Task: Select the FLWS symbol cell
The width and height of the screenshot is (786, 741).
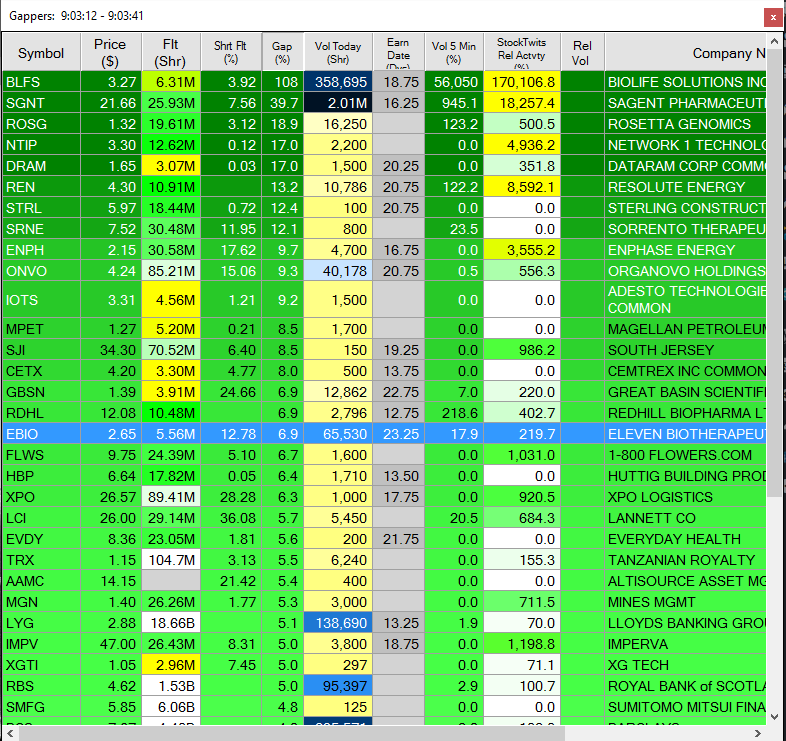Action: tap(41, 455)
